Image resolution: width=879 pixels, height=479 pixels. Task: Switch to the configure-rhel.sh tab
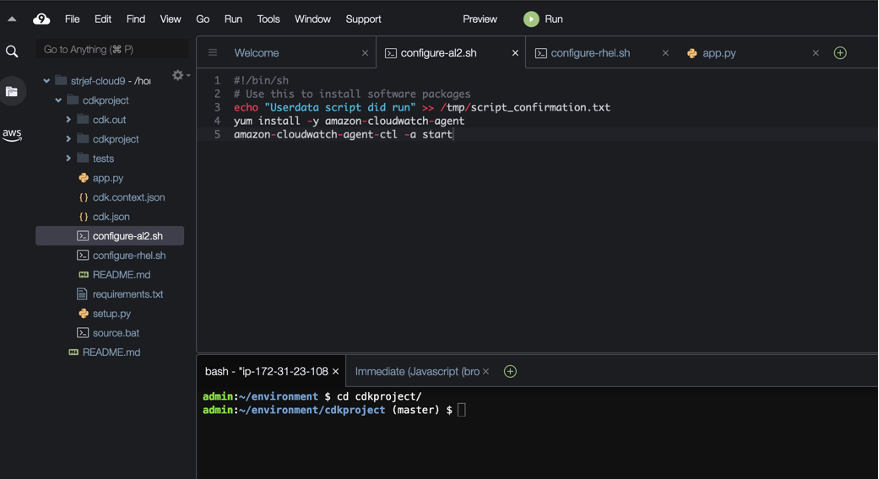pos(590,53)
